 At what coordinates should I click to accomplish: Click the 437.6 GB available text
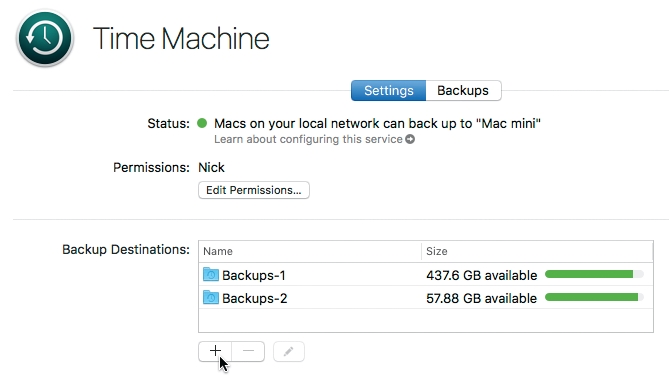482,275
